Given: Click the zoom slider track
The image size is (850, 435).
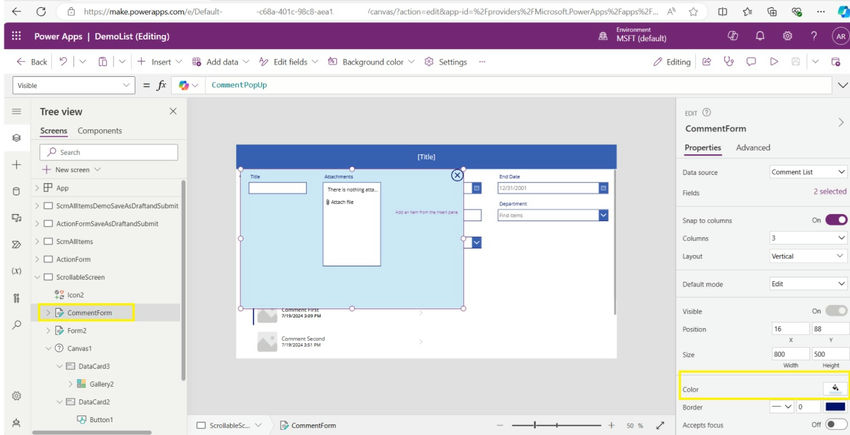Looking at the screenshot, I should click(556, 426).
